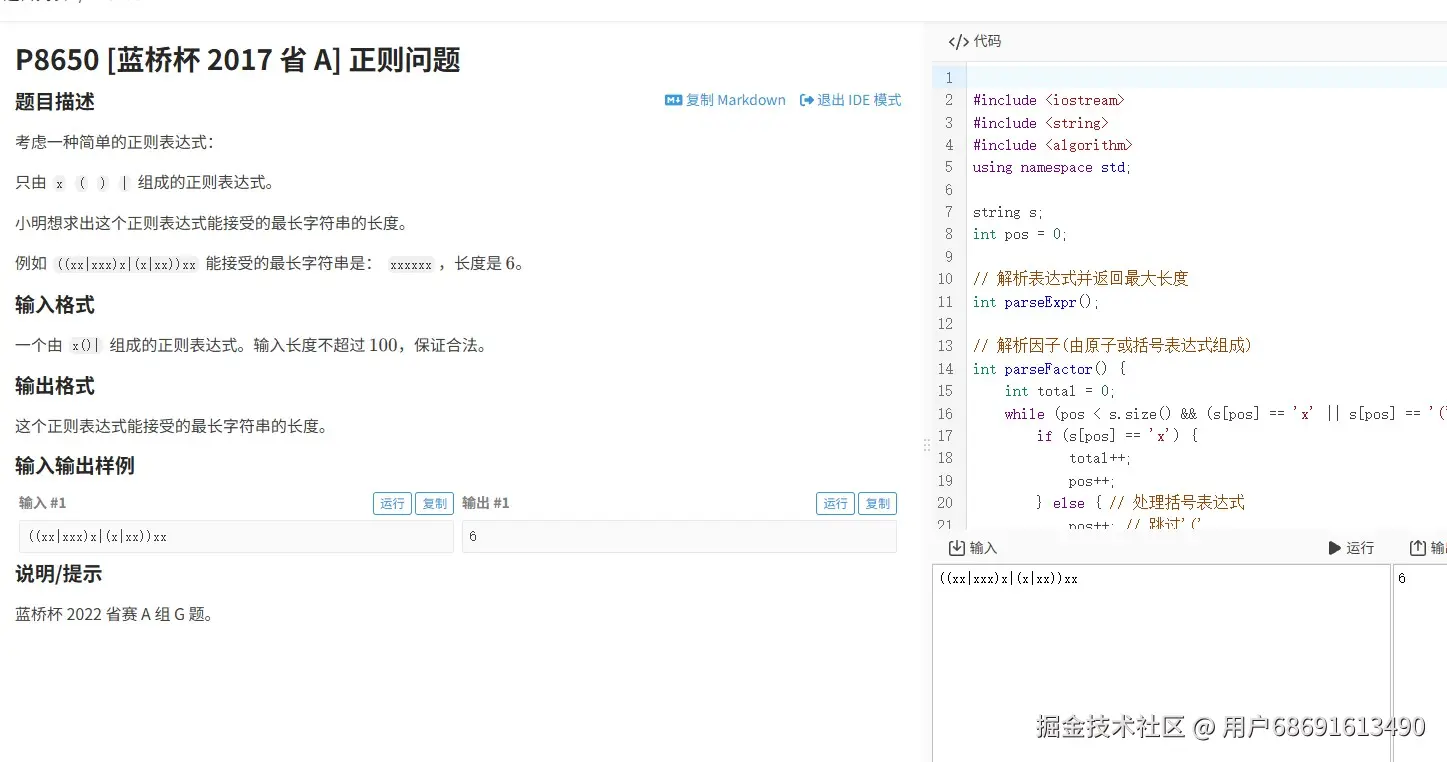Image resolution: width=1447 pixels, height=762 pixels.
Task: Click code line int parseExpr();
Action: point(1036,301)
